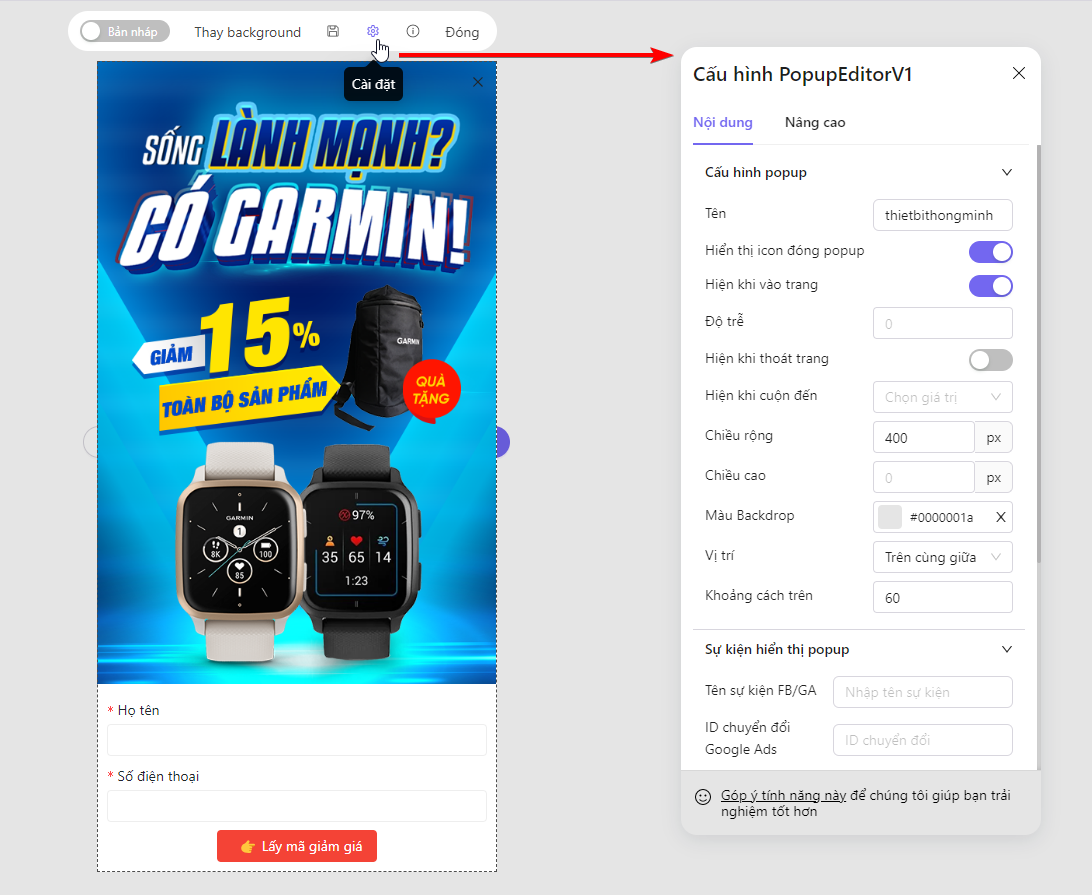This screenshot has height=895, width=1092.
Task: Click the purple circle handle beside banner
Action: tap(503, 442)
